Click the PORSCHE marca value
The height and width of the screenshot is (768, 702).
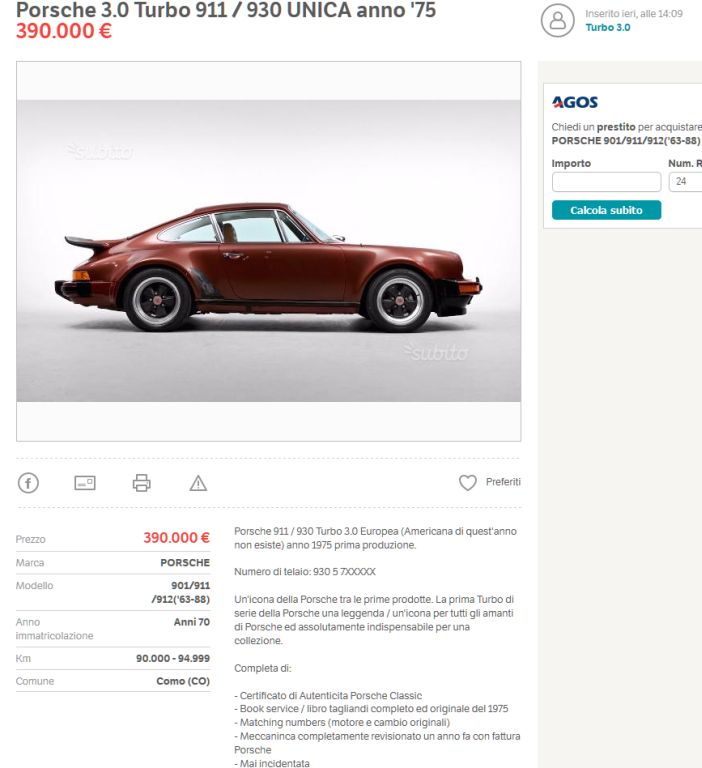[x=185, y=562]
